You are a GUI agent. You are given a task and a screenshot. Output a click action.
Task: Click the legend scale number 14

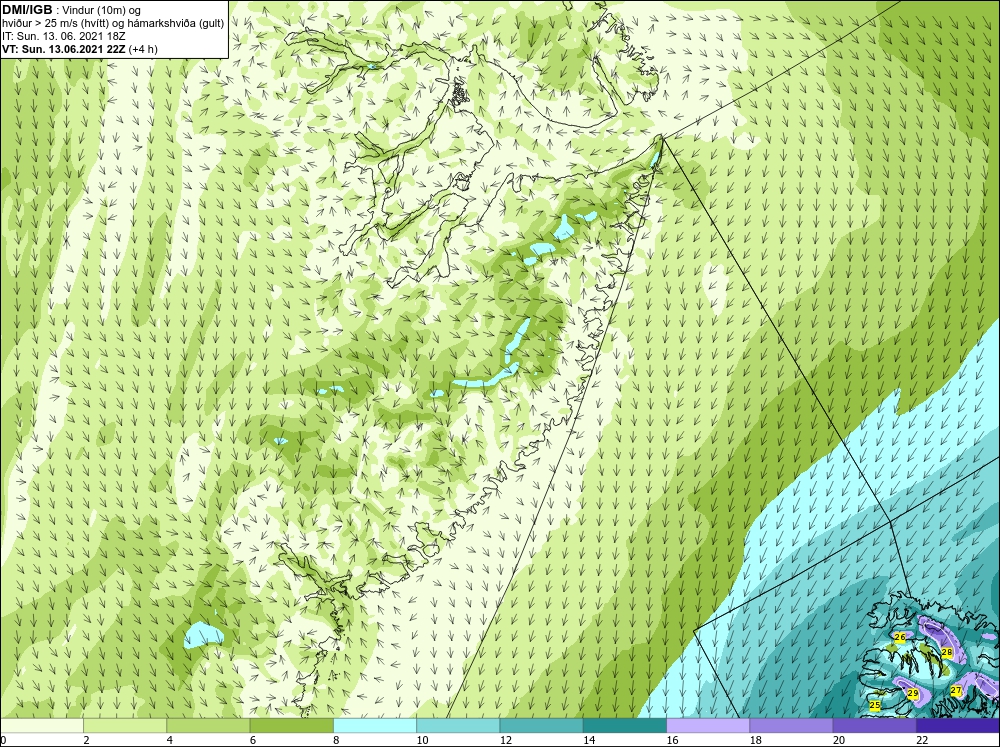(589, 740)
